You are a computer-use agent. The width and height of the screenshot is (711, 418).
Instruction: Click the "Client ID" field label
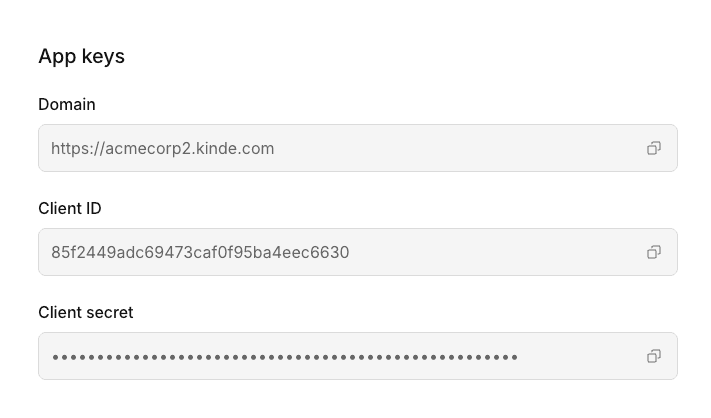(x=70, y=208)
